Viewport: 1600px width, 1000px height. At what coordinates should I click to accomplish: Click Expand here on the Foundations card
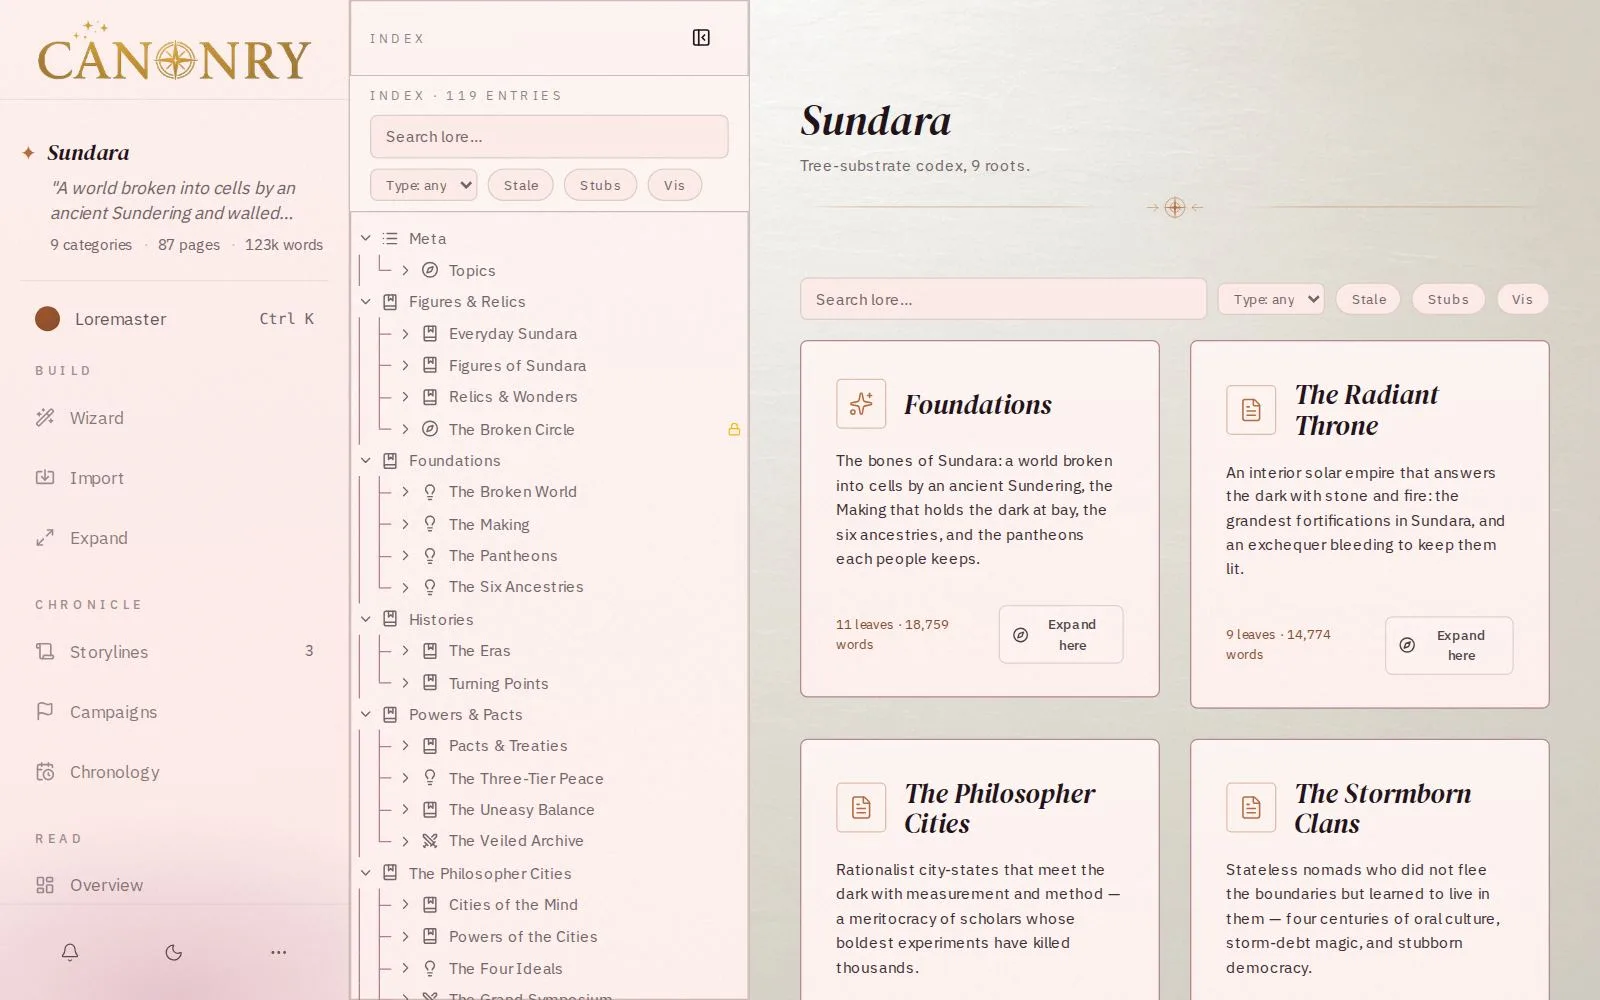(1061, 634)
